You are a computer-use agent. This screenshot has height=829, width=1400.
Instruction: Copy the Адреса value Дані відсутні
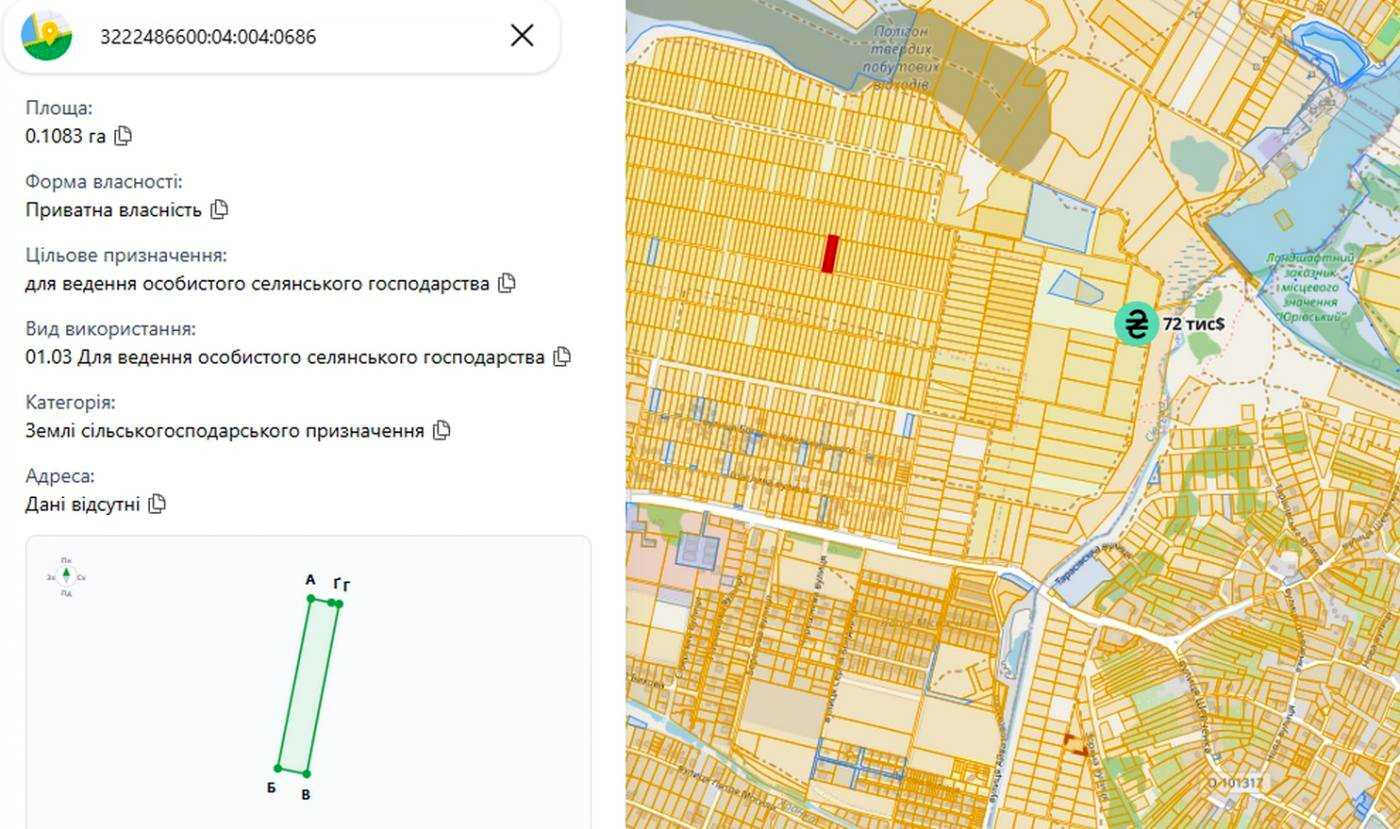click(x=157, y=504)
